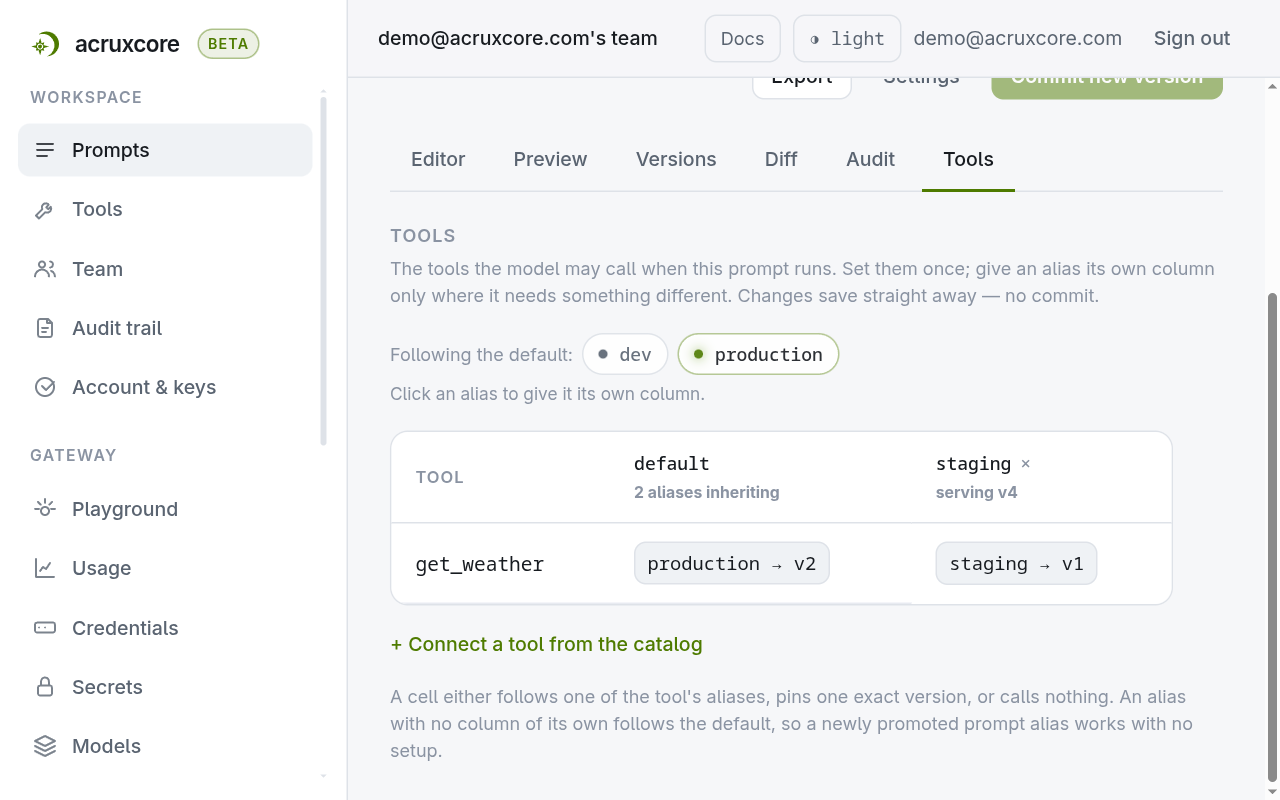The image size is (1280, 800).
Task: Switch to the Diff tab
Action: pyautogui.click(x=781, y=159)
